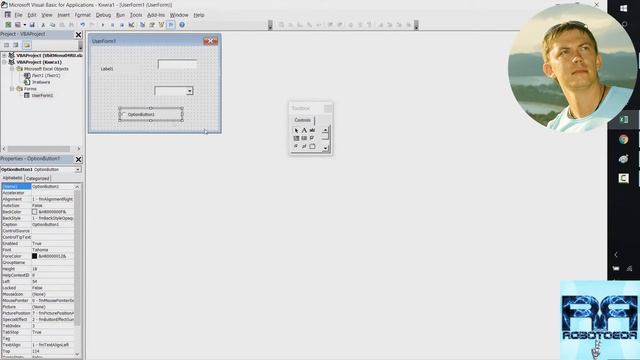Screen dimensions: 640x360
Task: Select Лист1 sheet in project tree
Action: (46, 76)
